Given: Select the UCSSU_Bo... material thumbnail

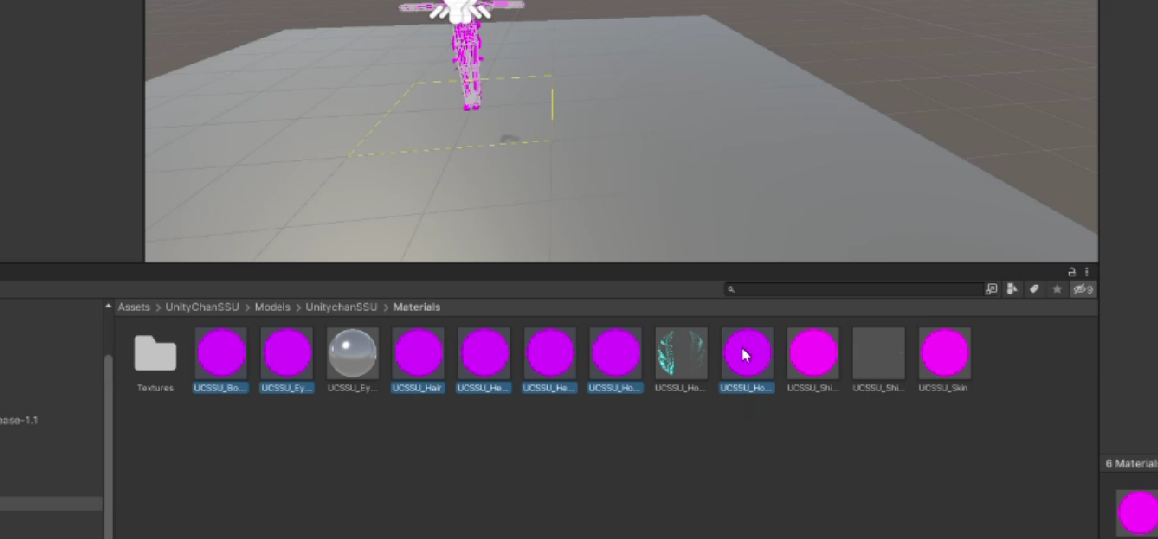Looking at the screenshot, I should pos(221,353).
